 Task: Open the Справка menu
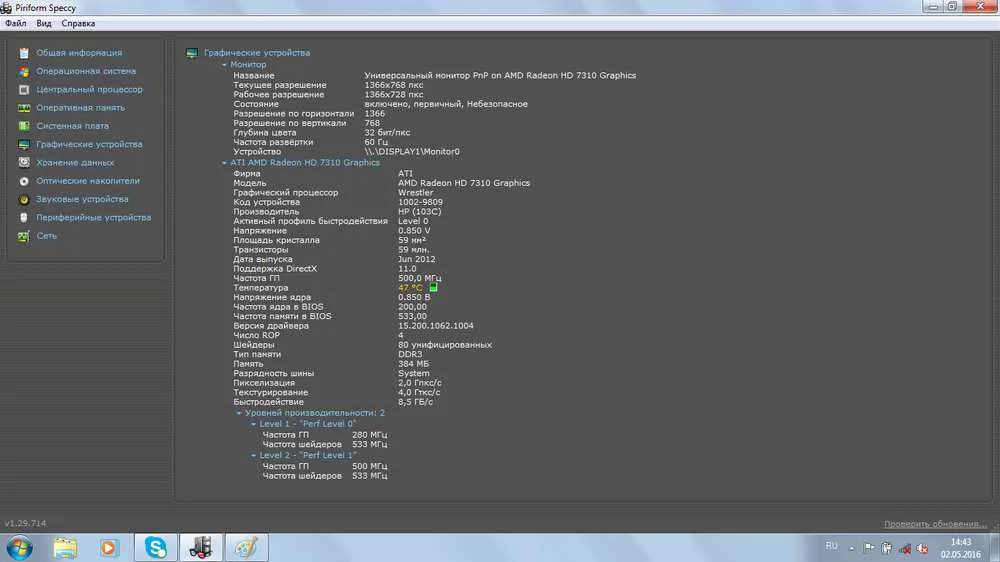(78, 24)
